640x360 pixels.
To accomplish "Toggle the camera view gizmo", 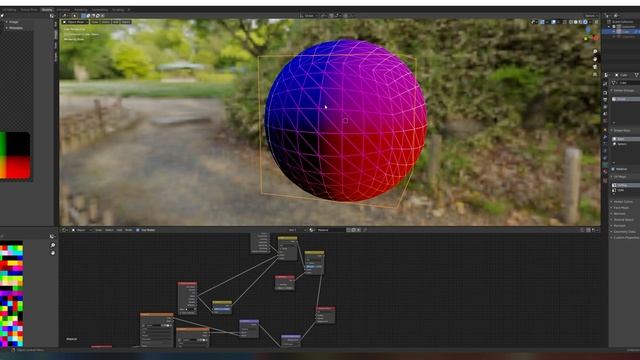I will 595,67.
